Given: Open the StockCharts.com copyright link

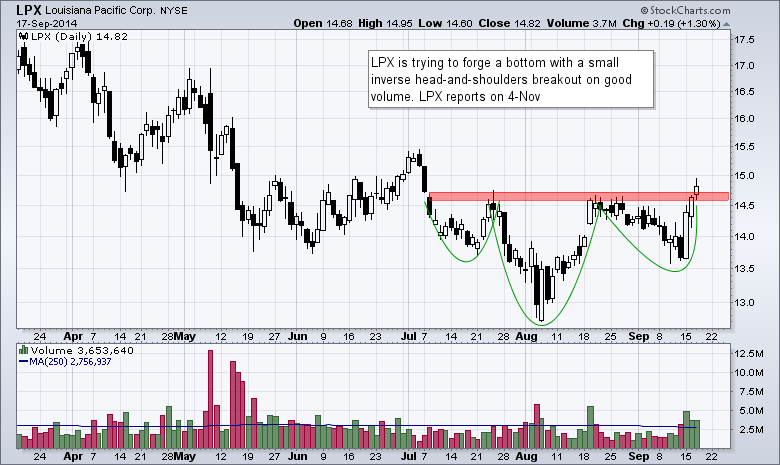Looking at the screenshot, I should 685,10.
